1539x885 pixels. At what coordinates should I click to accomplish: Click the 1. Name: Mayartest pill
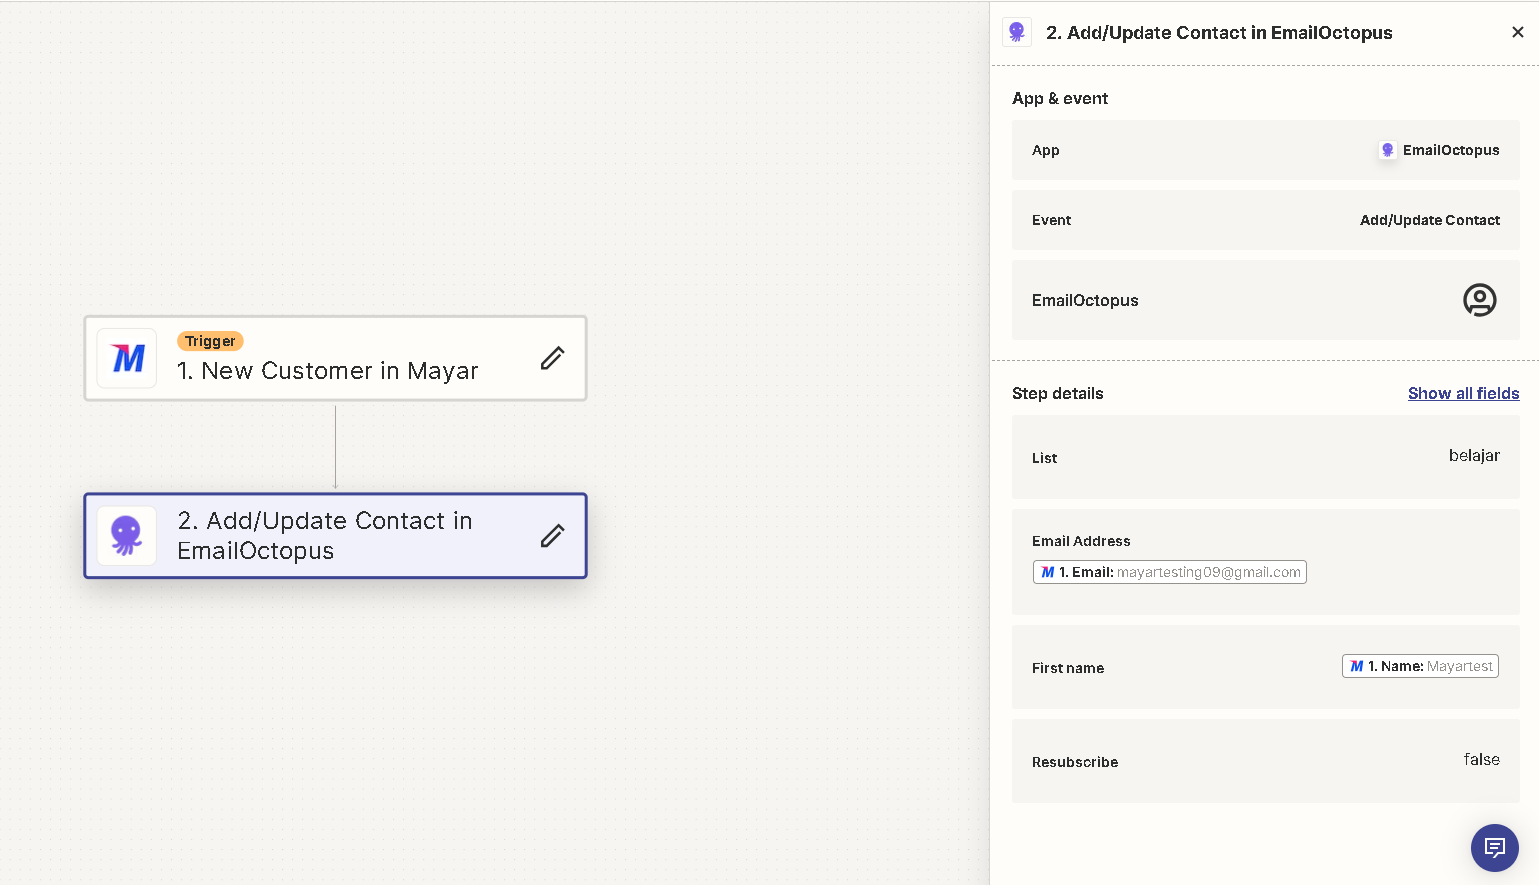pyautogui.click(x=1420, y=666)
